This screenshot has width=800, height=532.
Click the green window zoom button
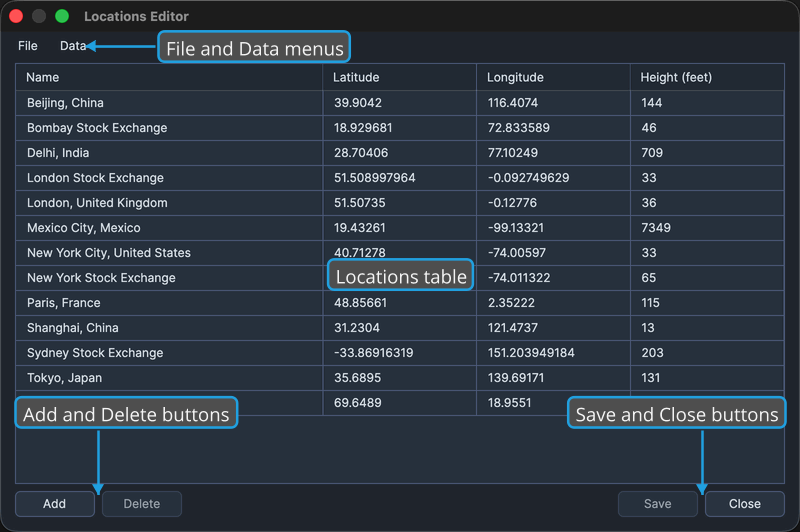(62, 16)
